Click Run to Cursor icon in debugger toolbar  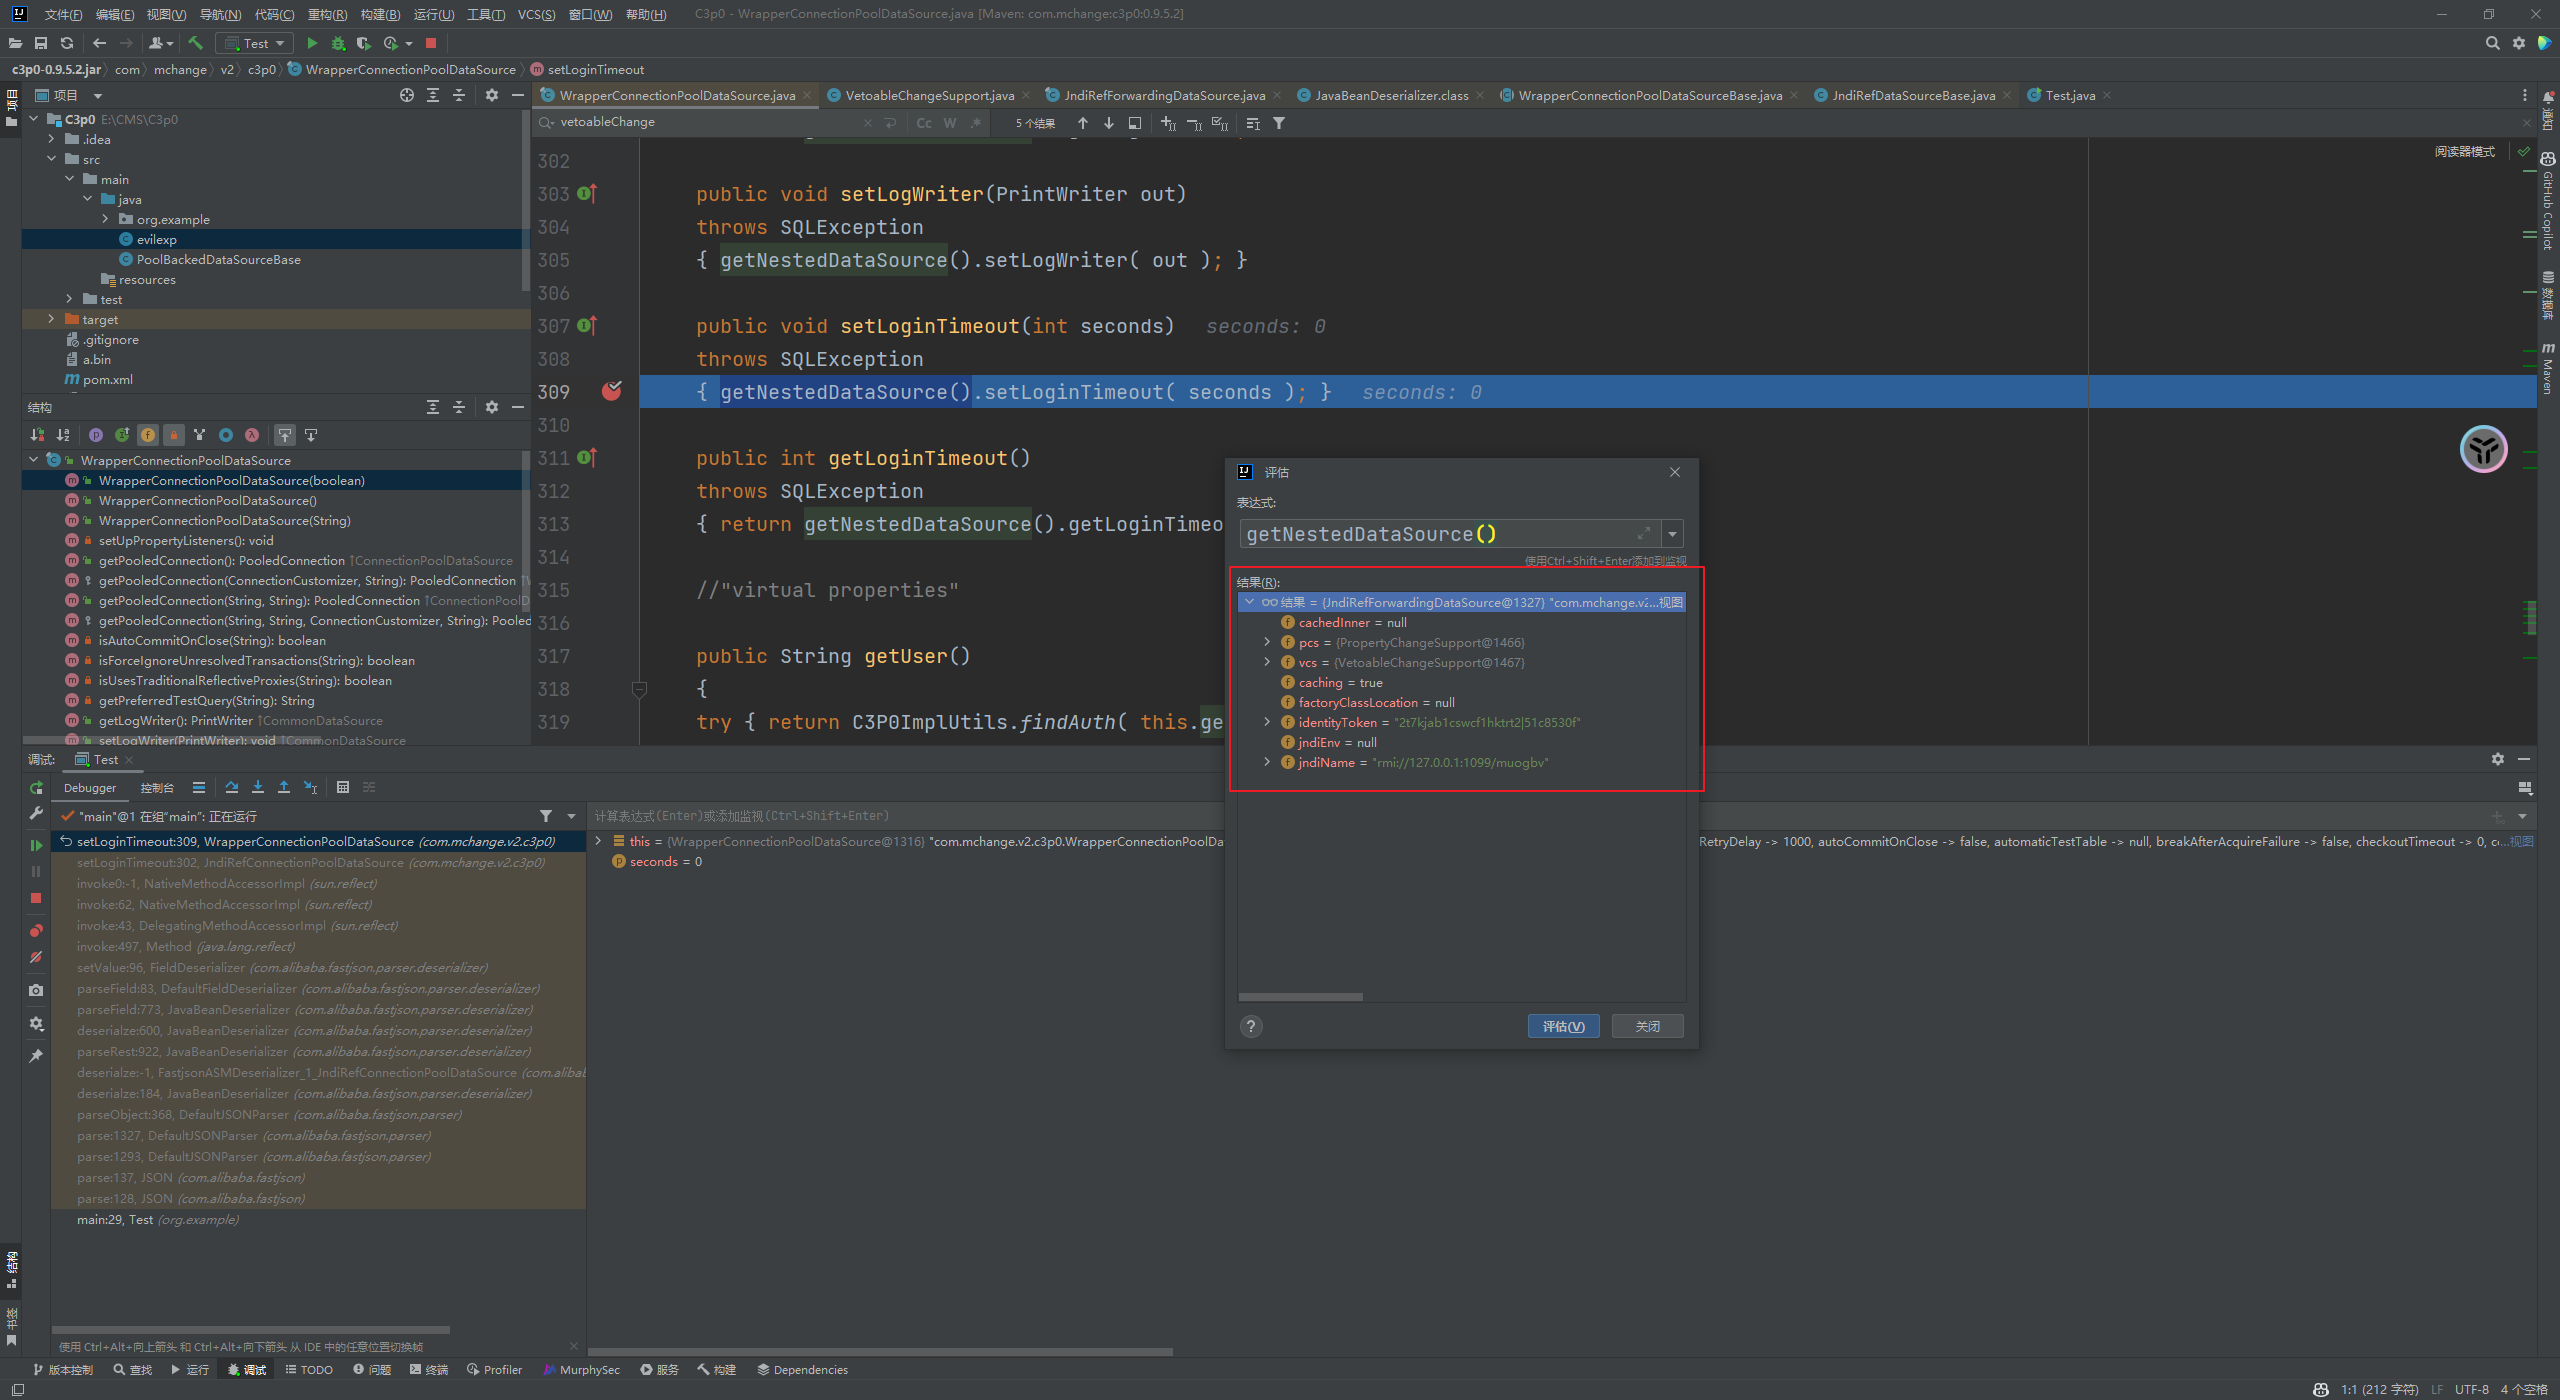click(311, 787)
